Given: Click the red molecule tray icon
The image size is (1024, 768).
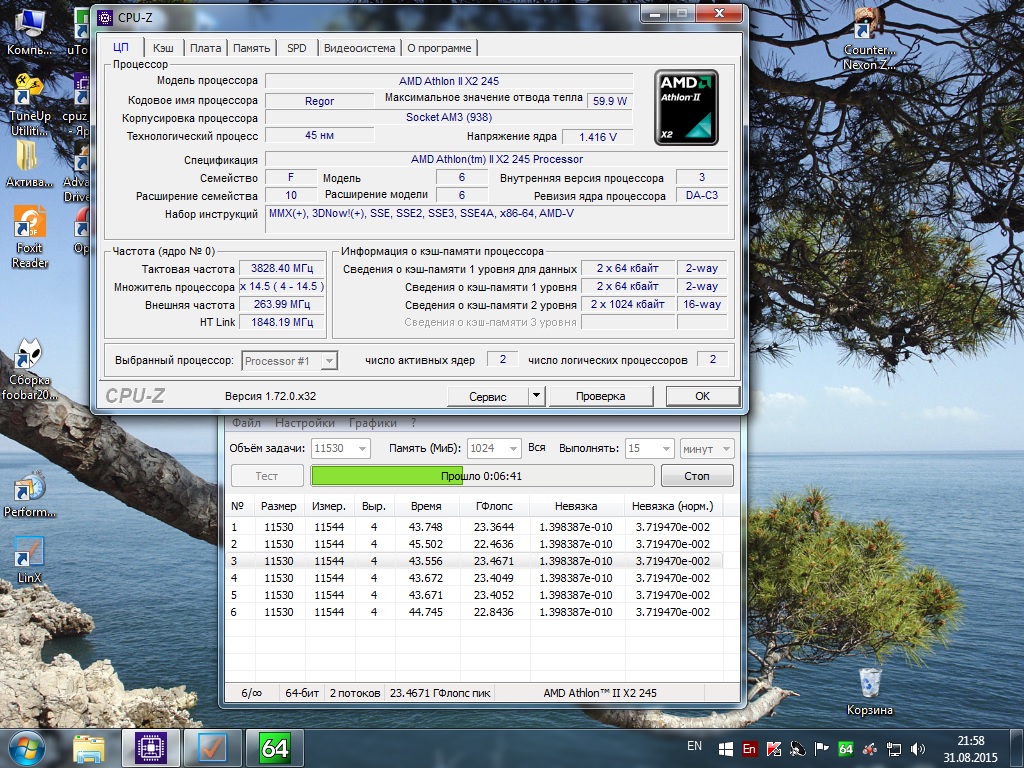Looking at the screenshot, I should (869, 749).
